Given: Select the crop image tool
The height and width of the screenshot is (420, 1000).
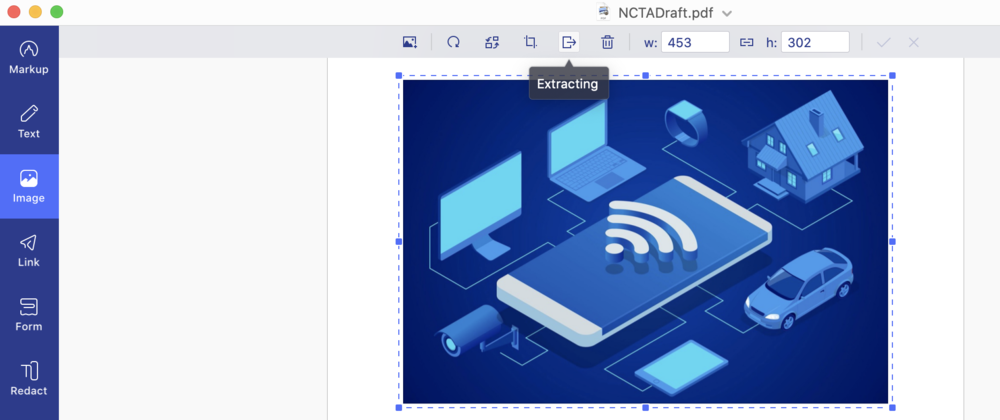Looking at the screenshot, I should pyautogui.click(x=530, y=42).
